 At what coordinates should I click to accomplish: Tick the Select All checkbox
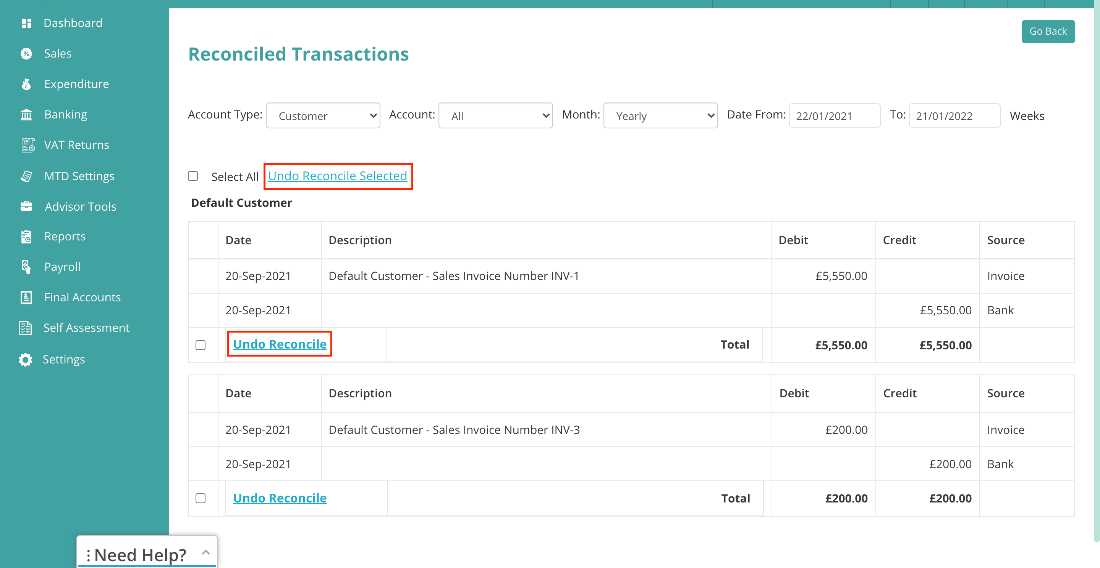(x=193, y=176)
